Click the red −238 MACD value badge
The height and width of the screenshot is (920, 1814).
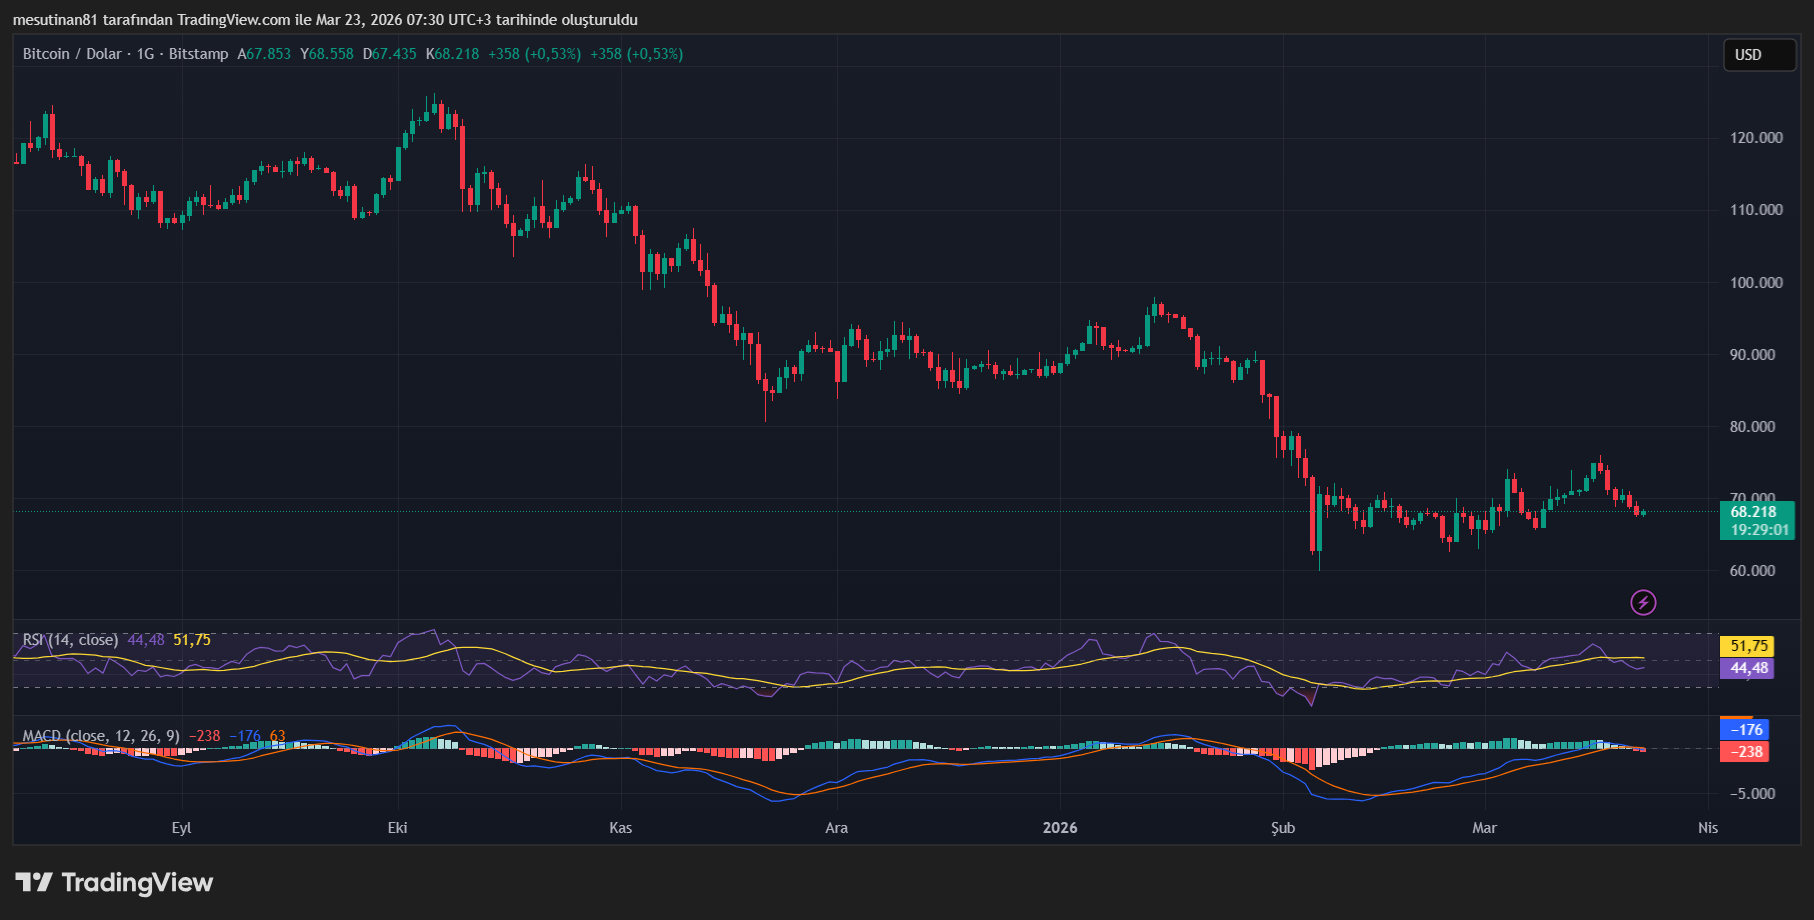(1745, 753)
